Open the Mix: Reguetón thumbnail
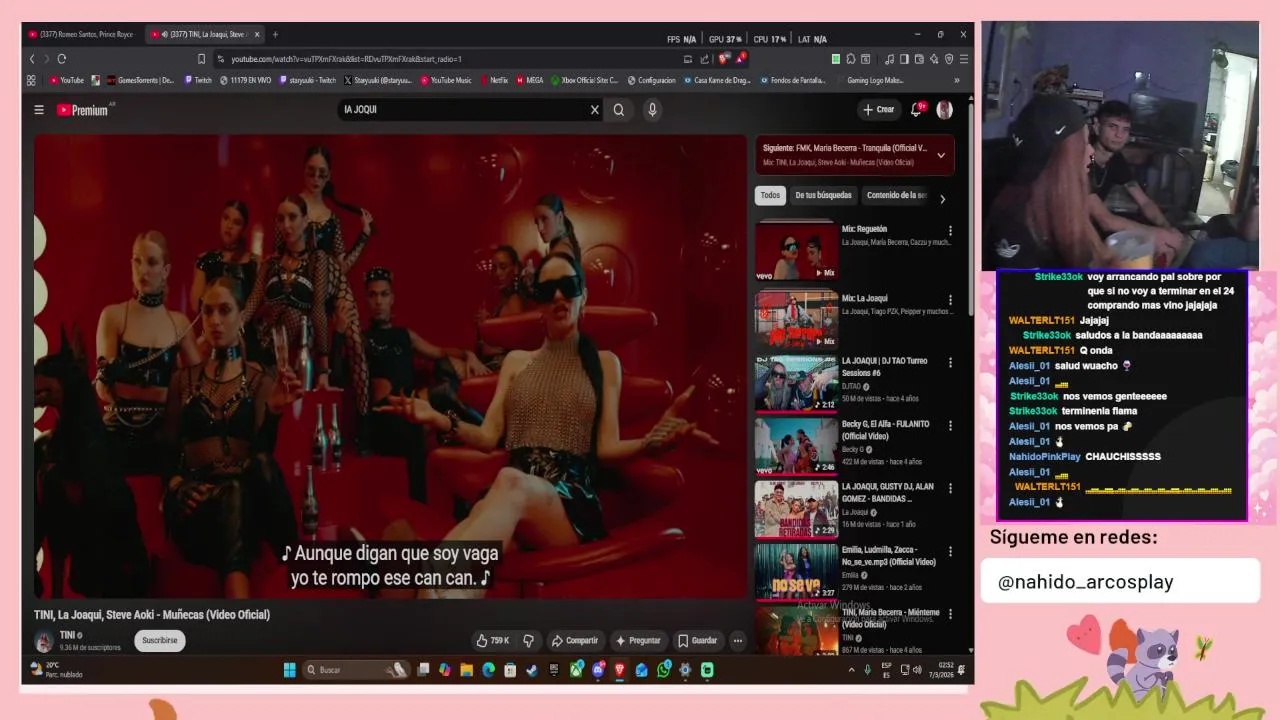 (x=796, y=250)
